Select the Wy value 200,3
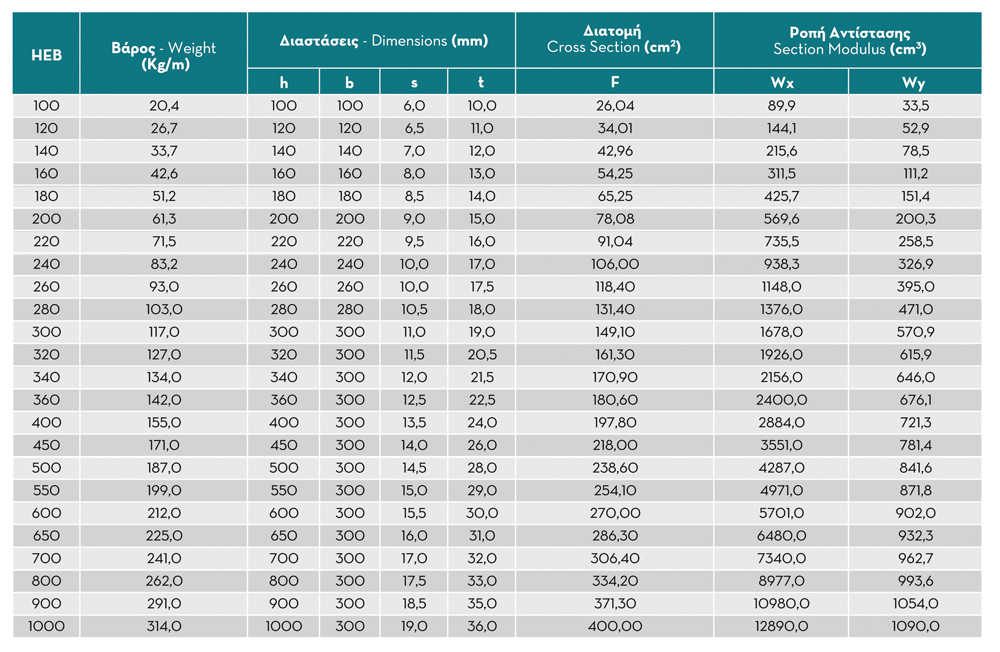This screenshot has width=1000, height=652. click(914, 219)
